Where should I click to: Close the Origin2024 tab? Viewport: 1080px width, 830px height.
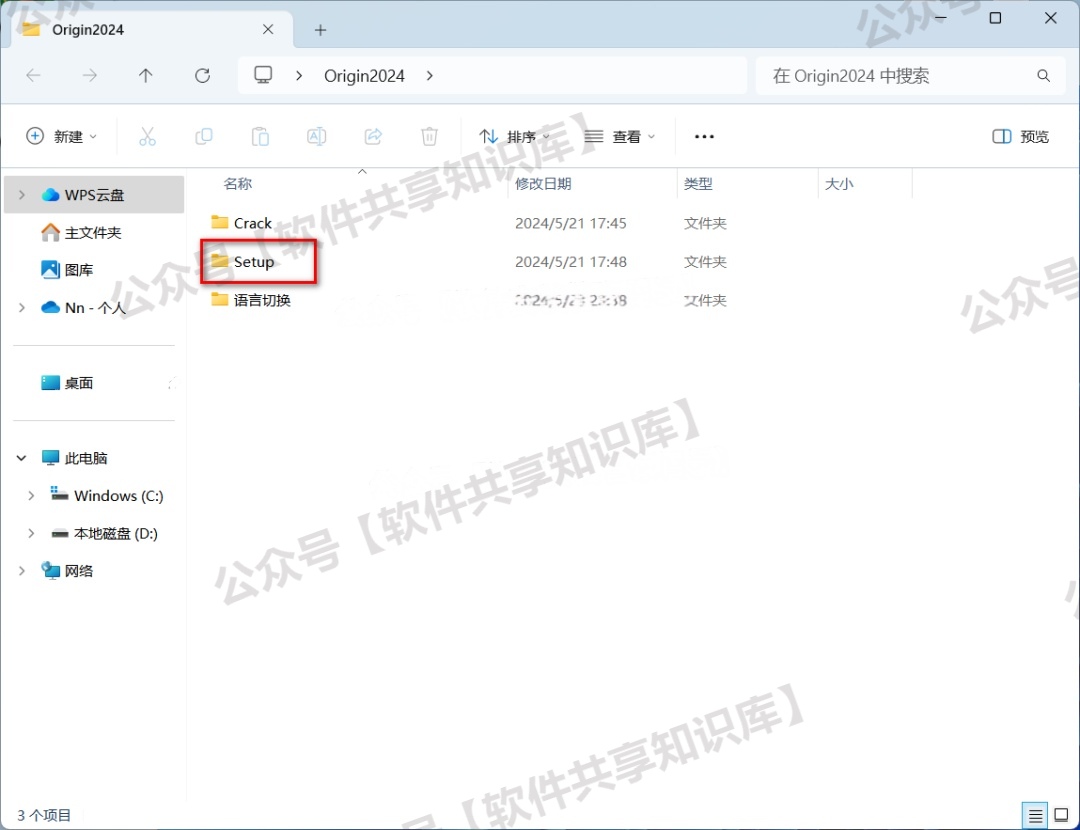268,30
